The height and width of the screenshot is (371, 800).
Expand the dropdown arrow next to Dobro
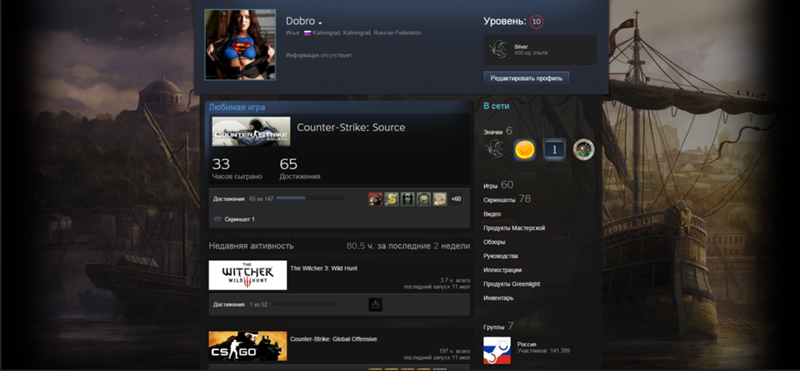[320, 23]
